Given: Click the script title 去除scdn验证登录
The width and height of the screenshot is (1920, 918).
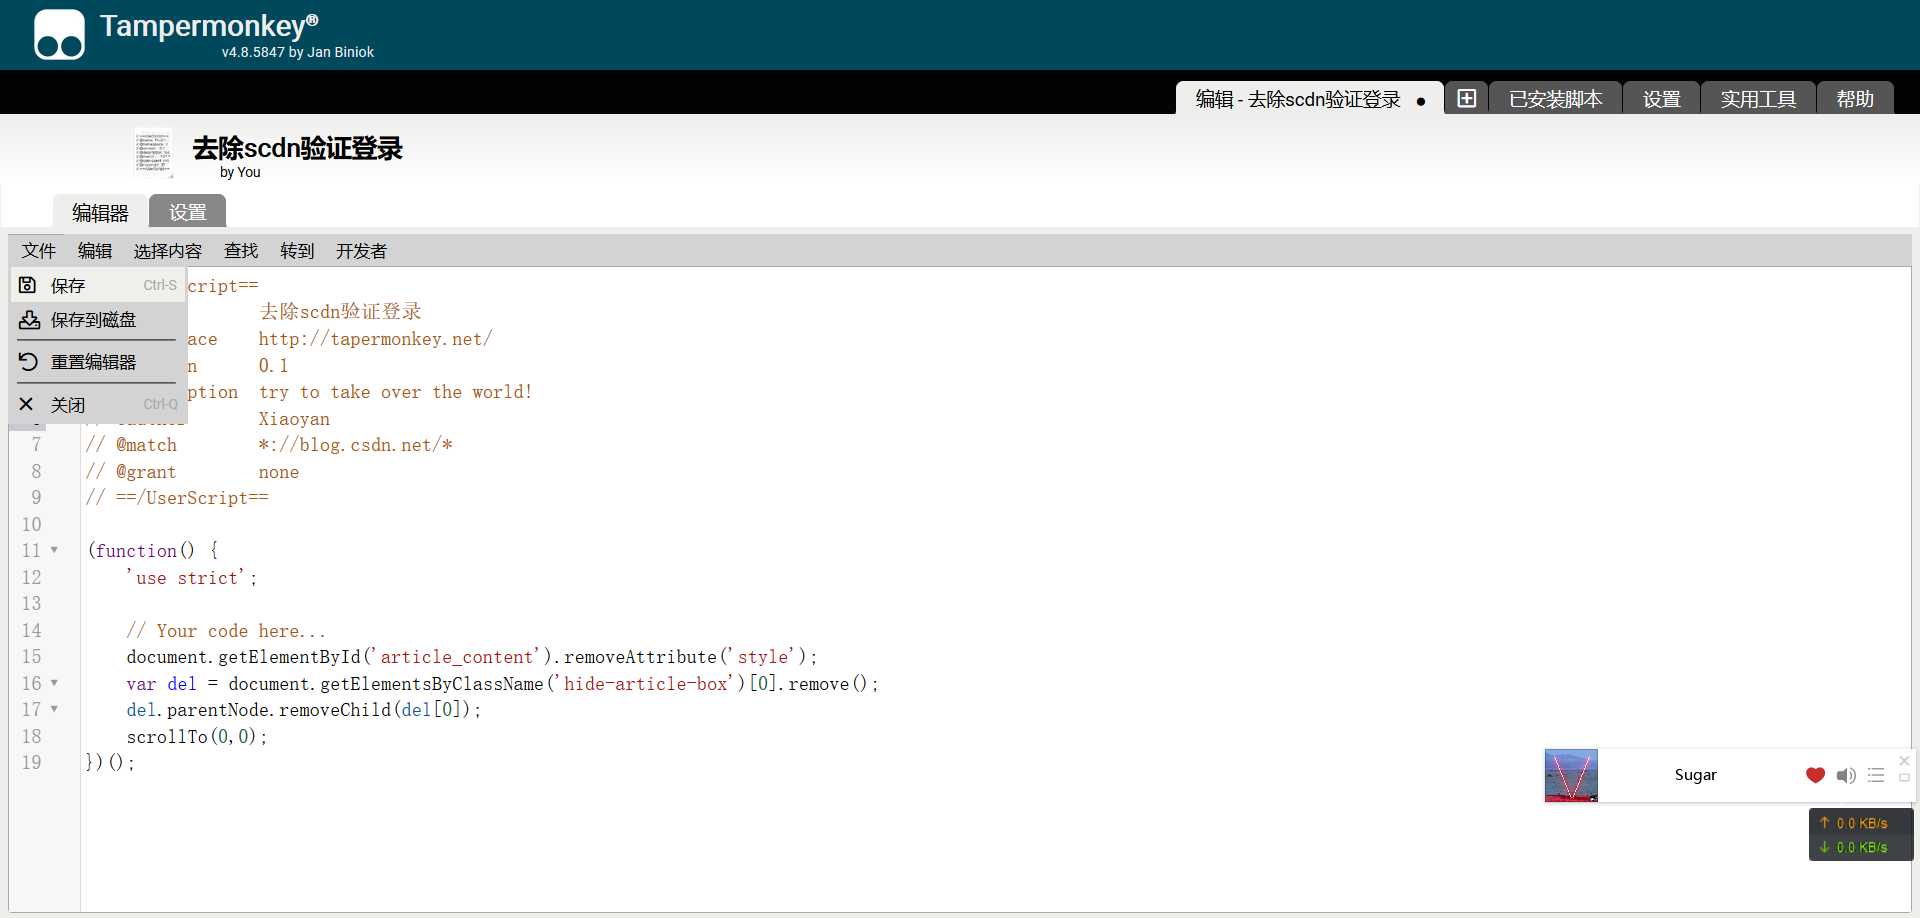Looking at the screenshot, I should (297, 148).
